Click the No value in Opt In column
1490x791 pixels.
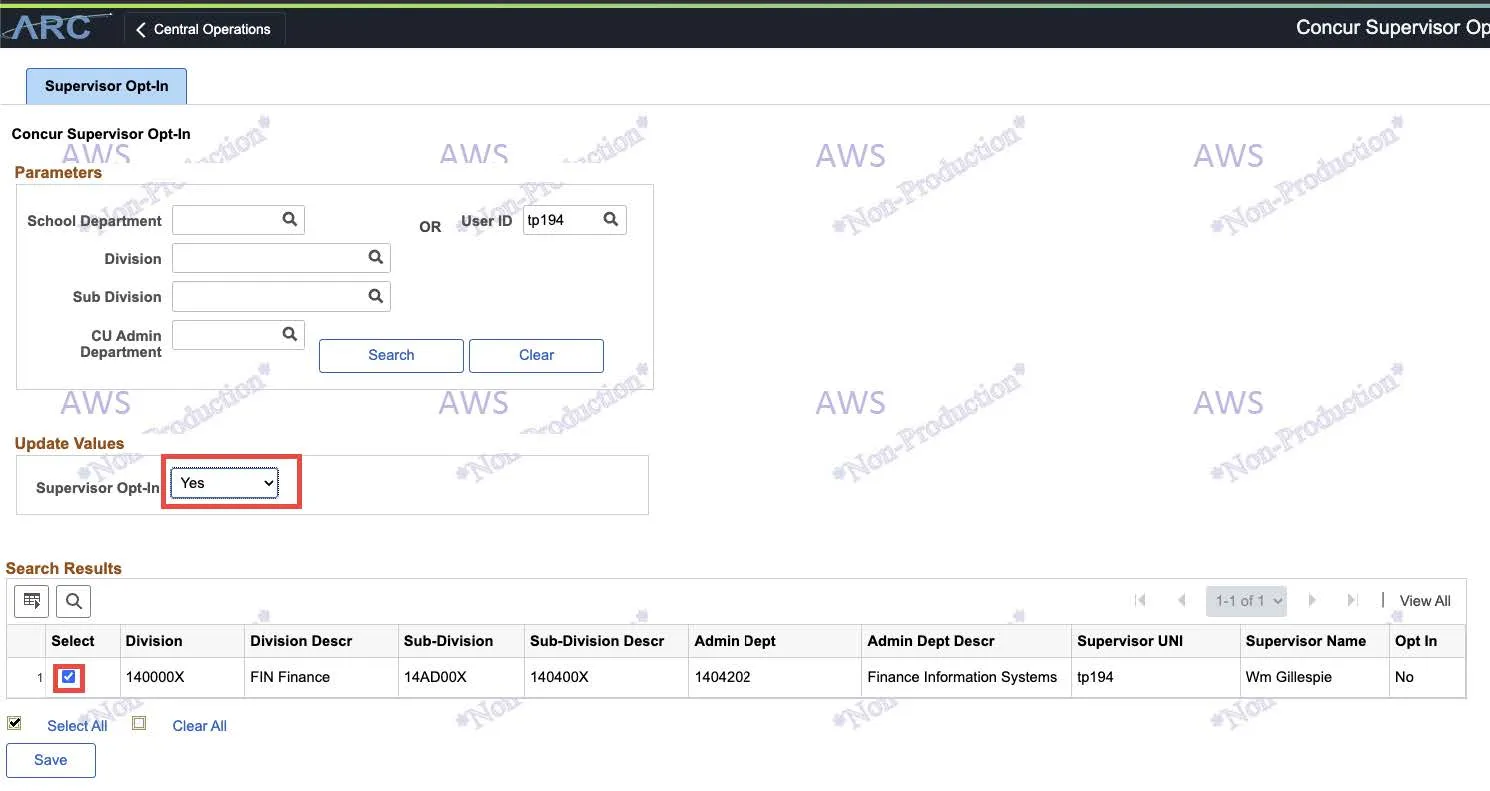[1404, 677]
